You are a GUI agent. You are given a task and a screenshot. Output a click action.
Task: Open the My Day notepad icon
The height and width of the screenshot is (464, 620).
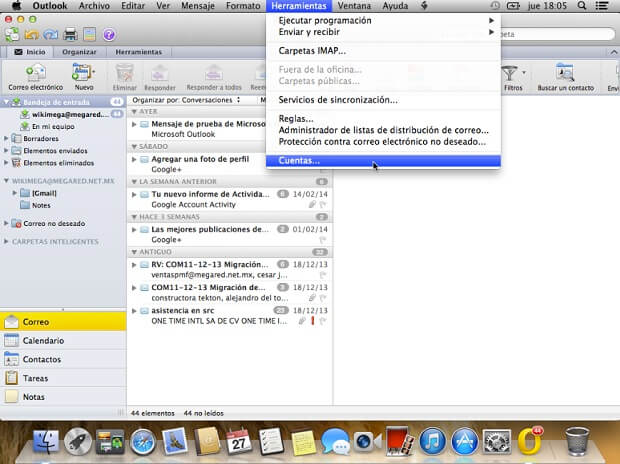click(90, 35)
